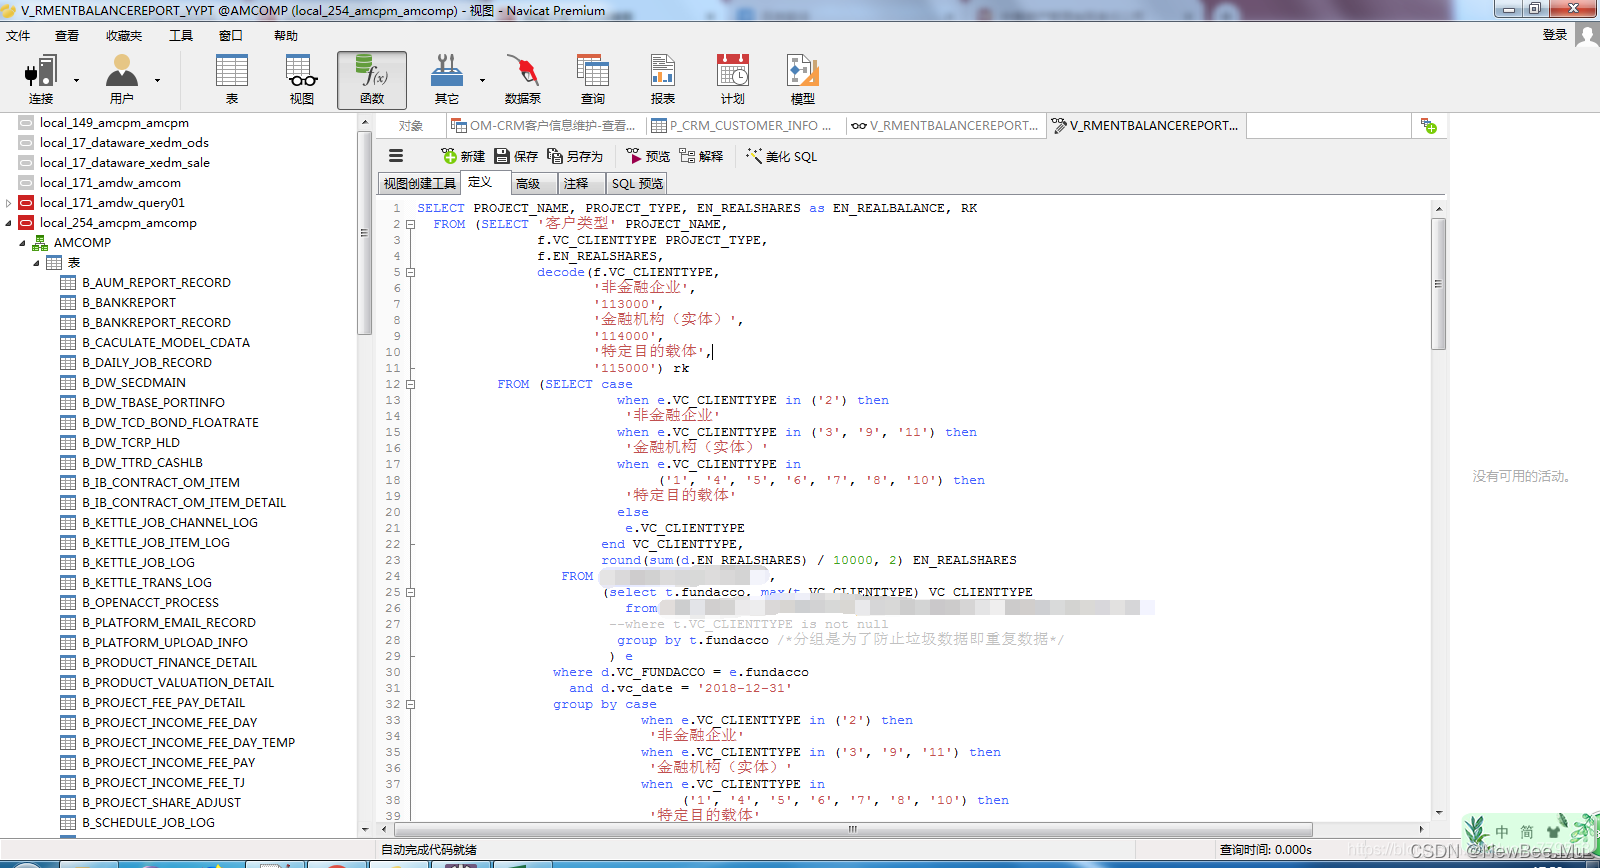Switch to the 对象 tab
The width and height of the screenshot is (1600, 868).
[x=410, y=126]
